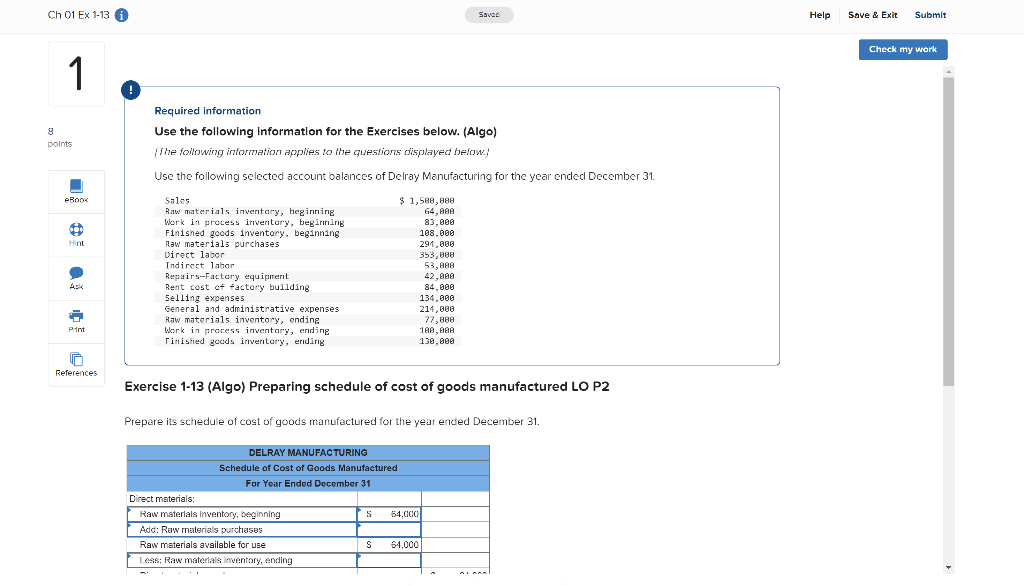Click the Indirect labor 53,000 row
This screenshot has width=1024, height=585.
308,265
